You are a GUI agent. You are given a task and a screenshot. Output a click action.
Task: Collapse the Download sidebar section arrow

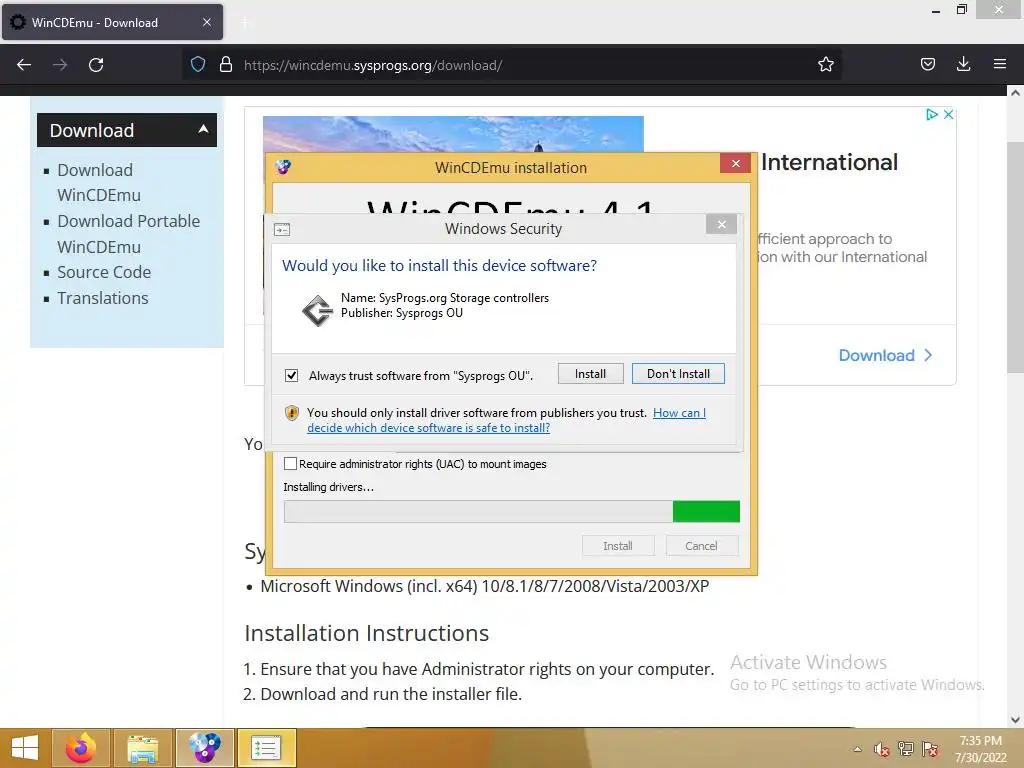pos(203,129)
